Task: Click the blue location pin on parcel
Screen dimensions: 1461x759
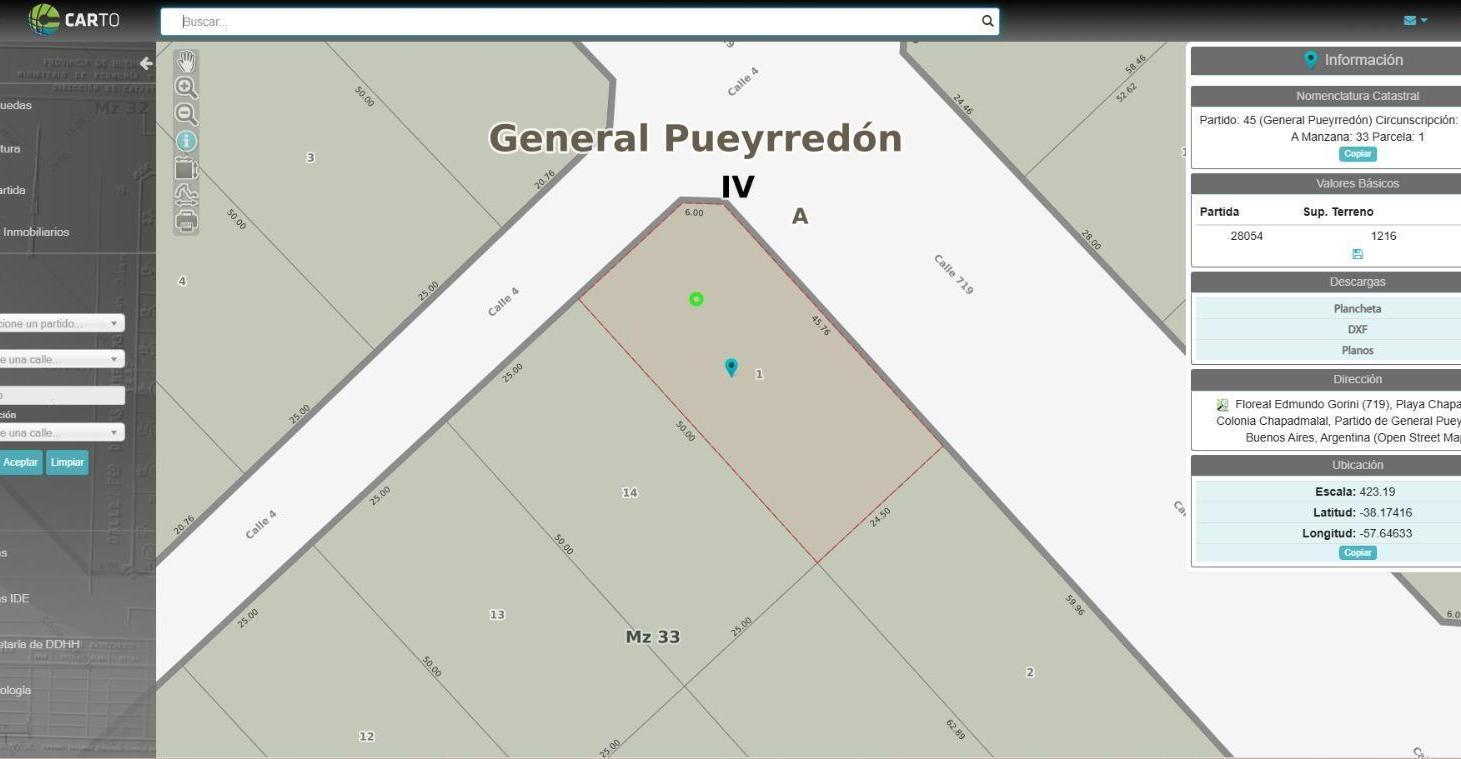Action: point(731,367)
